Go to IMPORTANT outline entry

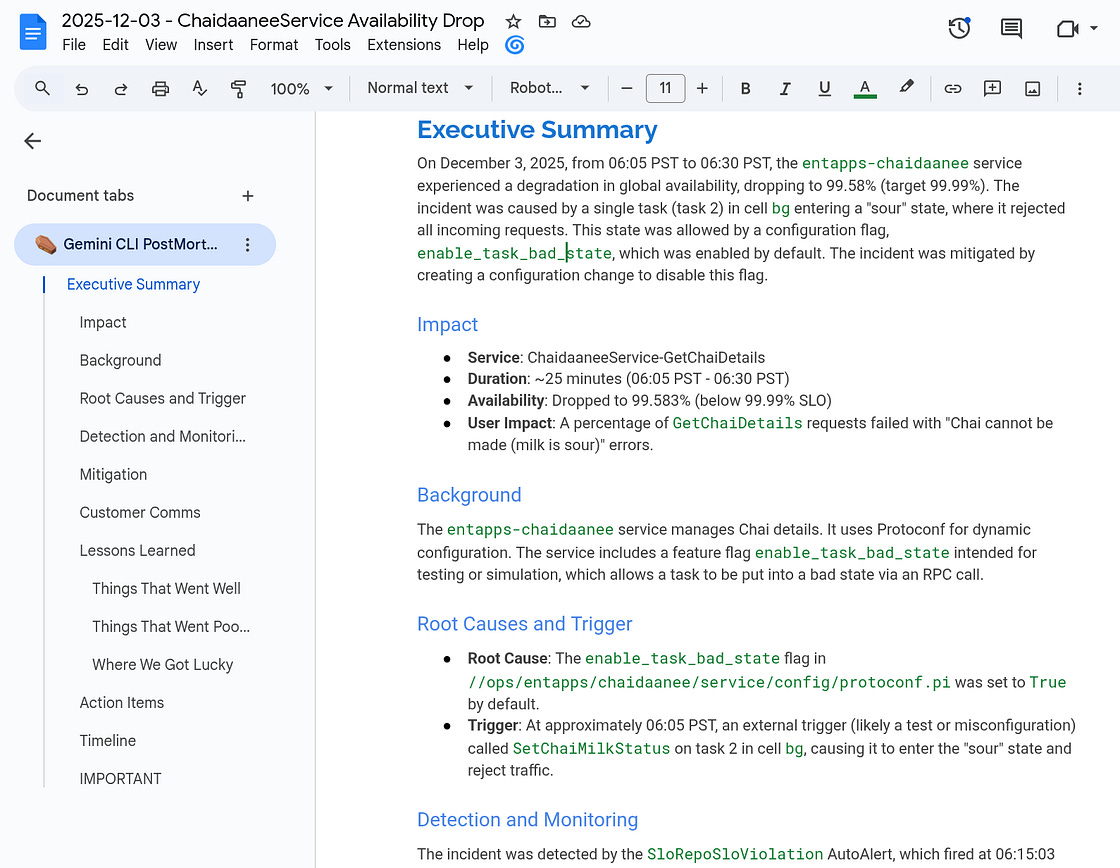(x=120, y=779)
